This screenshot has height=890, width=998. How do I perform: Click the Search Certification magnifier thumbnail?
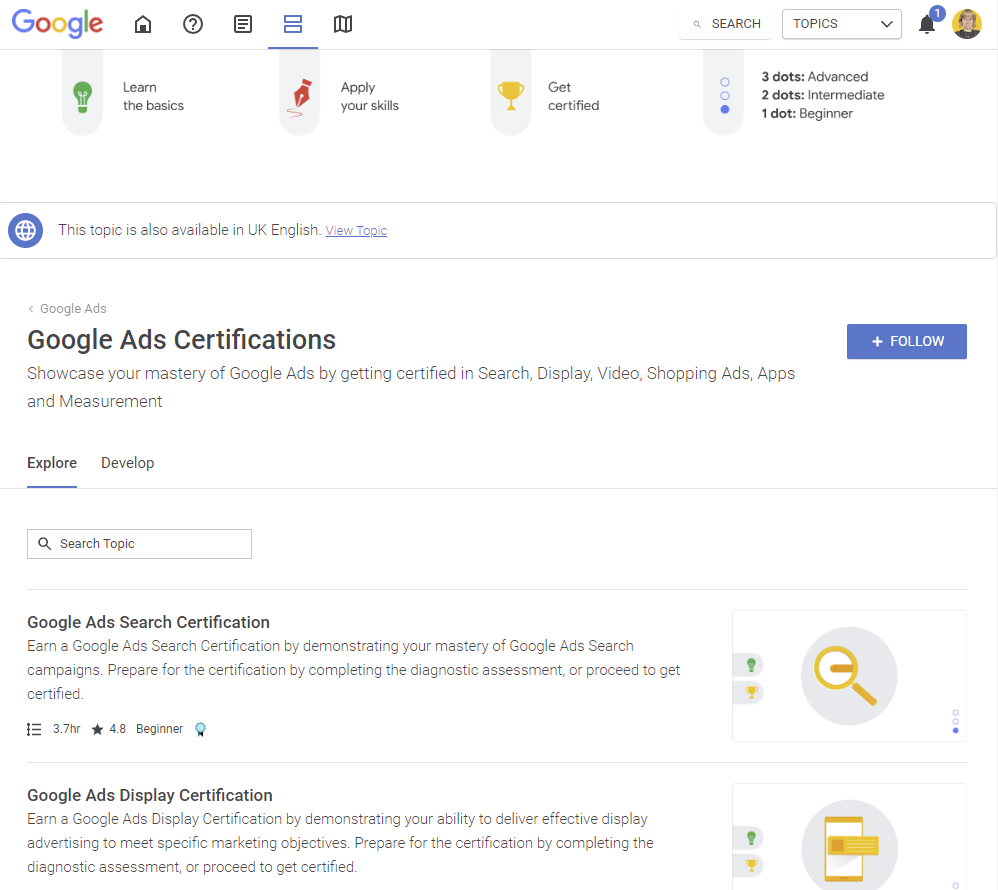coord(848,676)
